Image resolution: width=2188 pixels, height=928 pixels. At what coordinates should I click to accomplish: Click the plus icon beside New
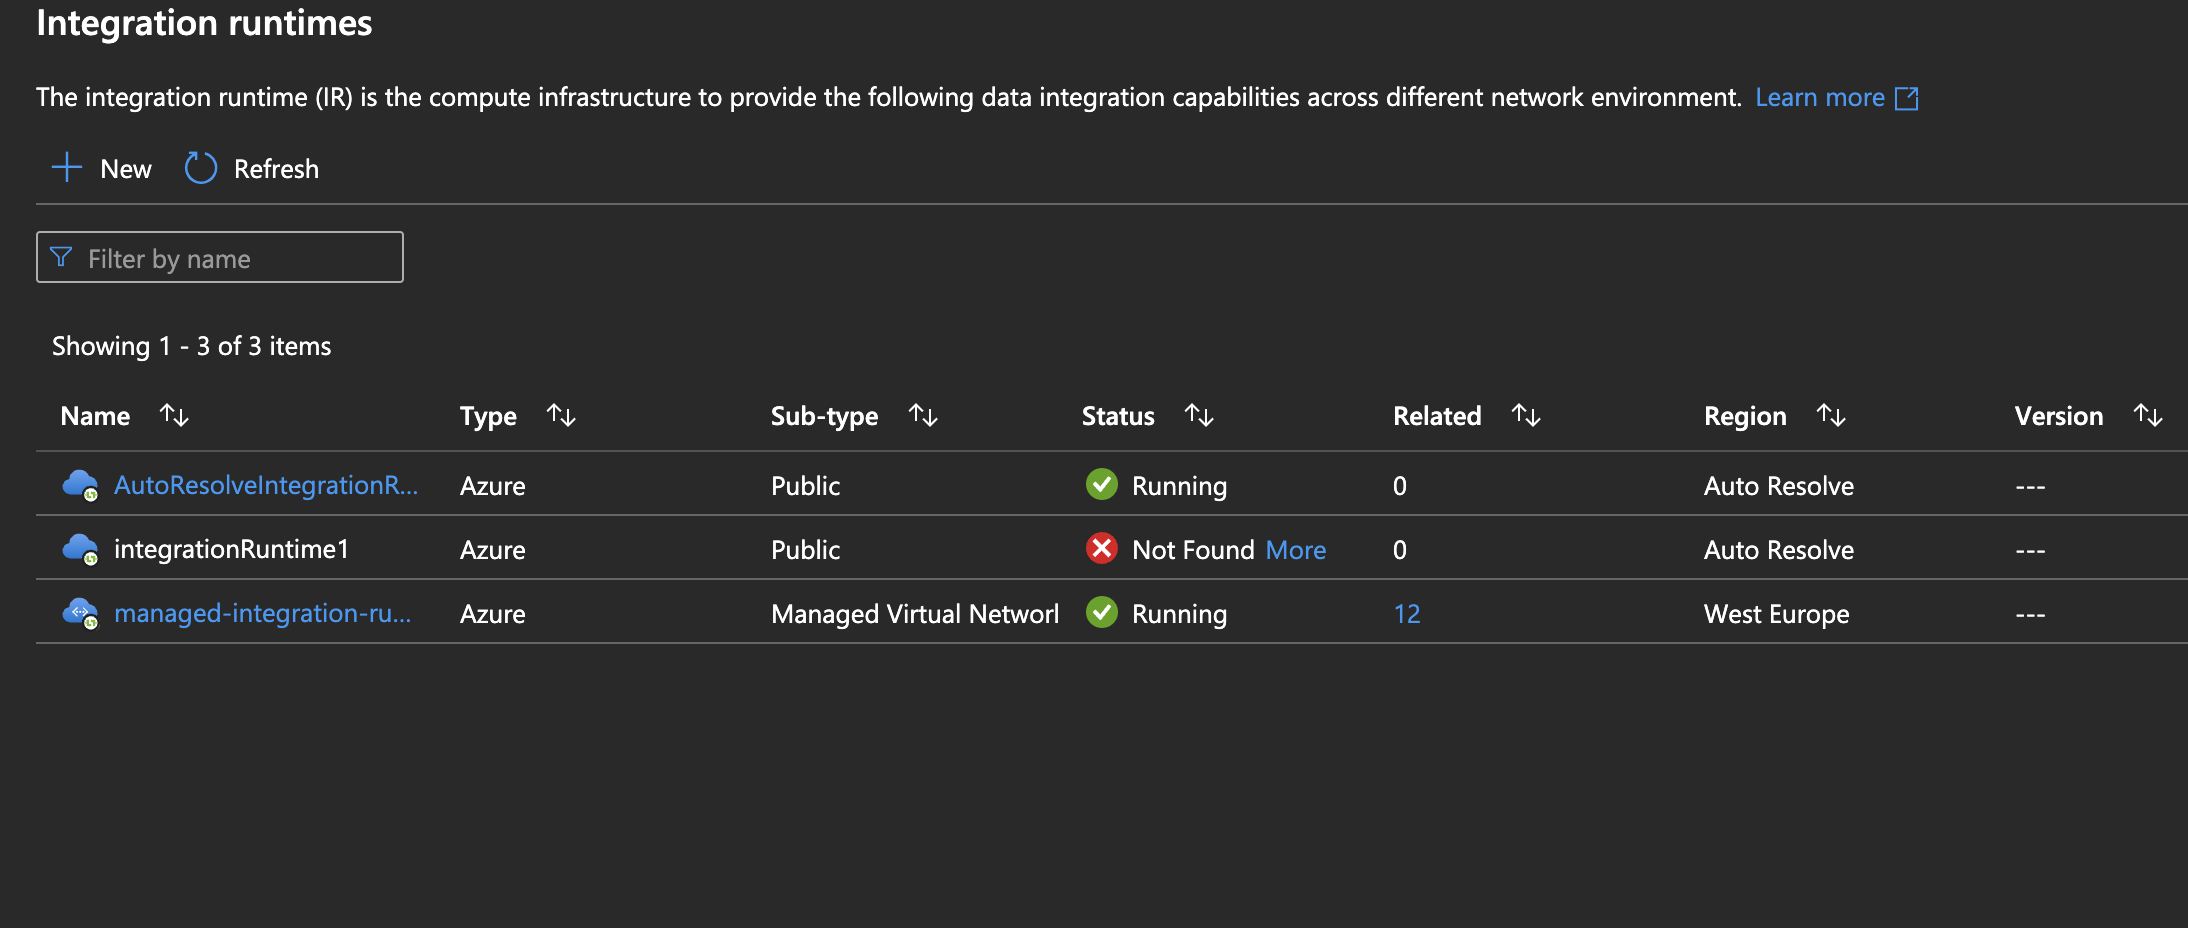click(66, 168)
